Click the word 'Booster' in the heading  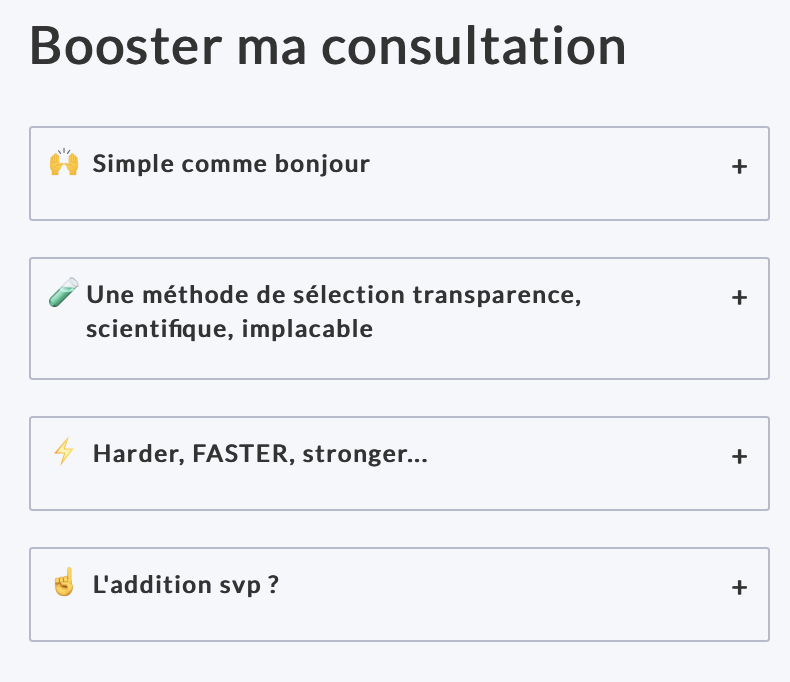pyautogui.click(x=126, y=46)
